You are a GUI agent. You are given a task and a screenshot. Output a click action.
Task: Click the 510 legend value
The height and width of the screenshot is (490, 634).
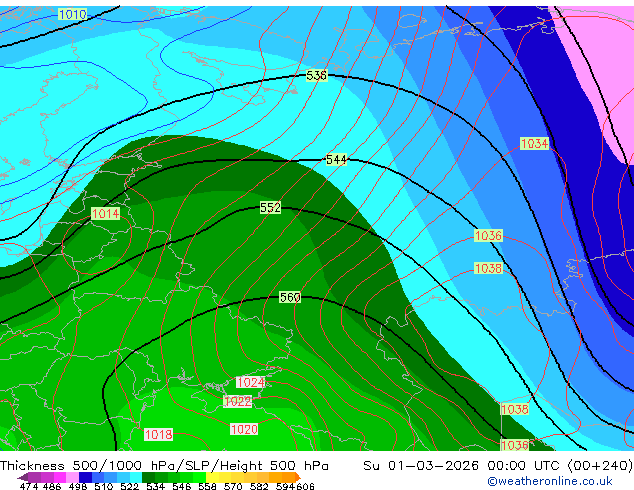click(104, 486)
